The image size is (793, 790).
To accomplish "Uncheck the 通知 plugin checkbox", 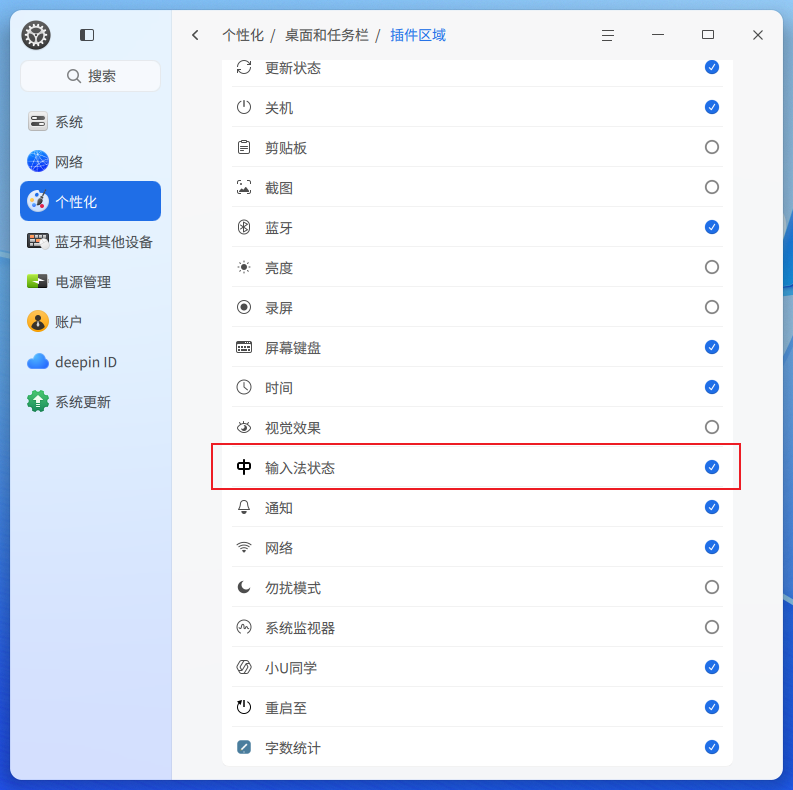I will point(712,507).
